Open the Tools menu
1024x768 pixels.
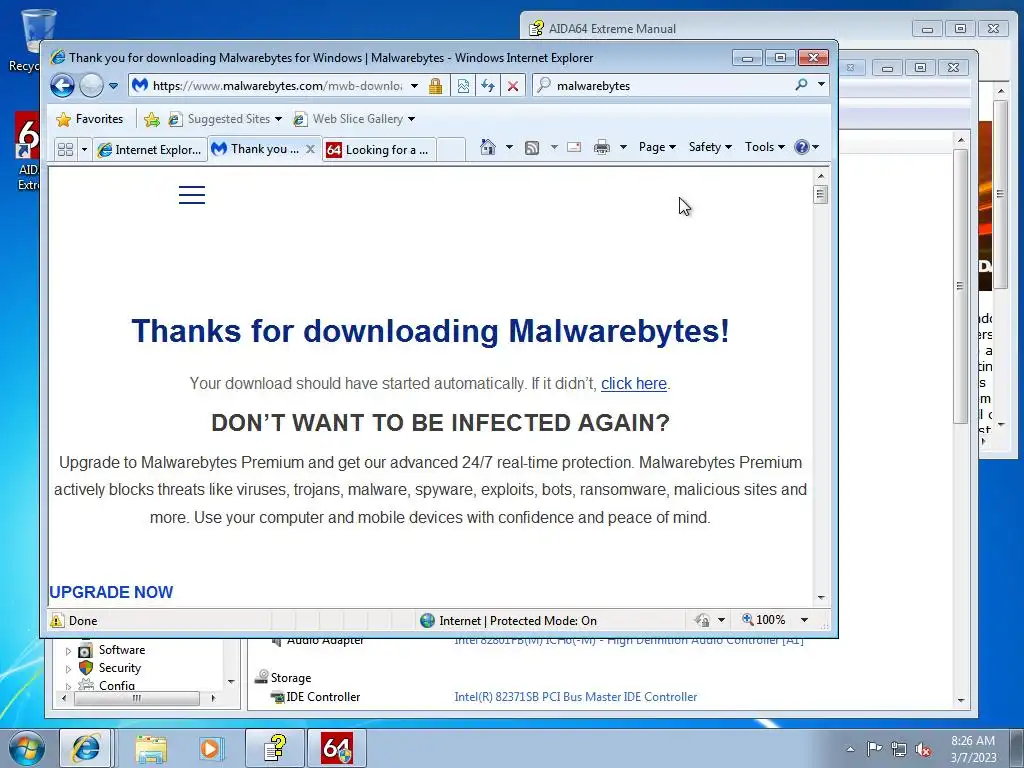[x=765, y=147]
